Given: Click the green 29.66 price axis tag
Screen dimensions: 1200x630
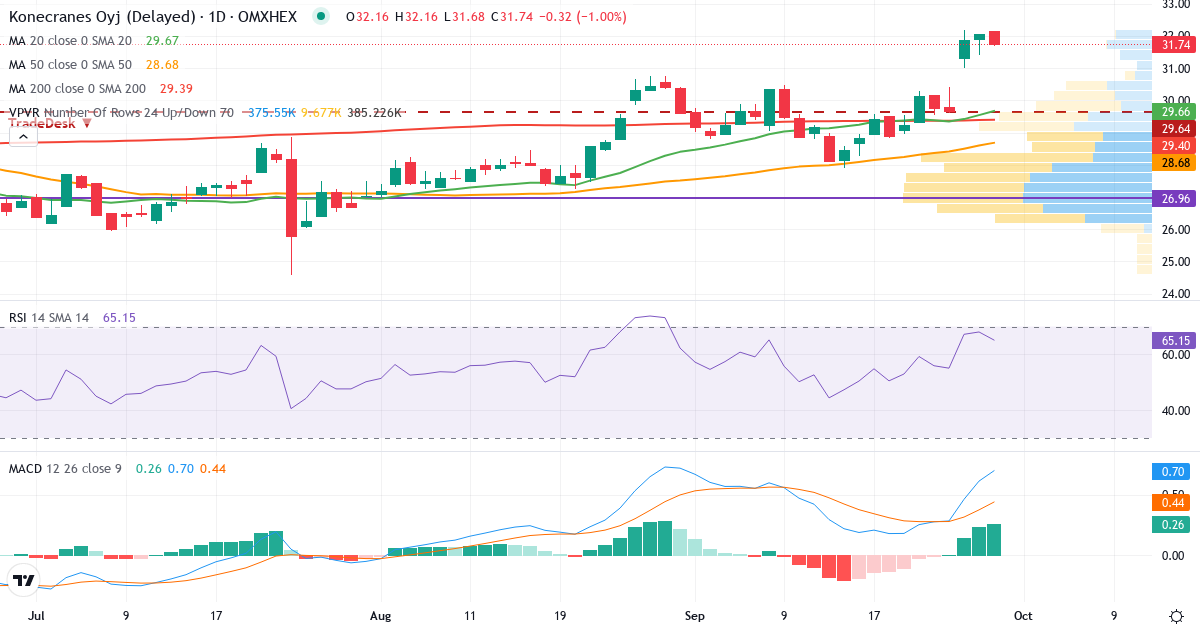Looking at the screenshot, I should pos(1173,111).
